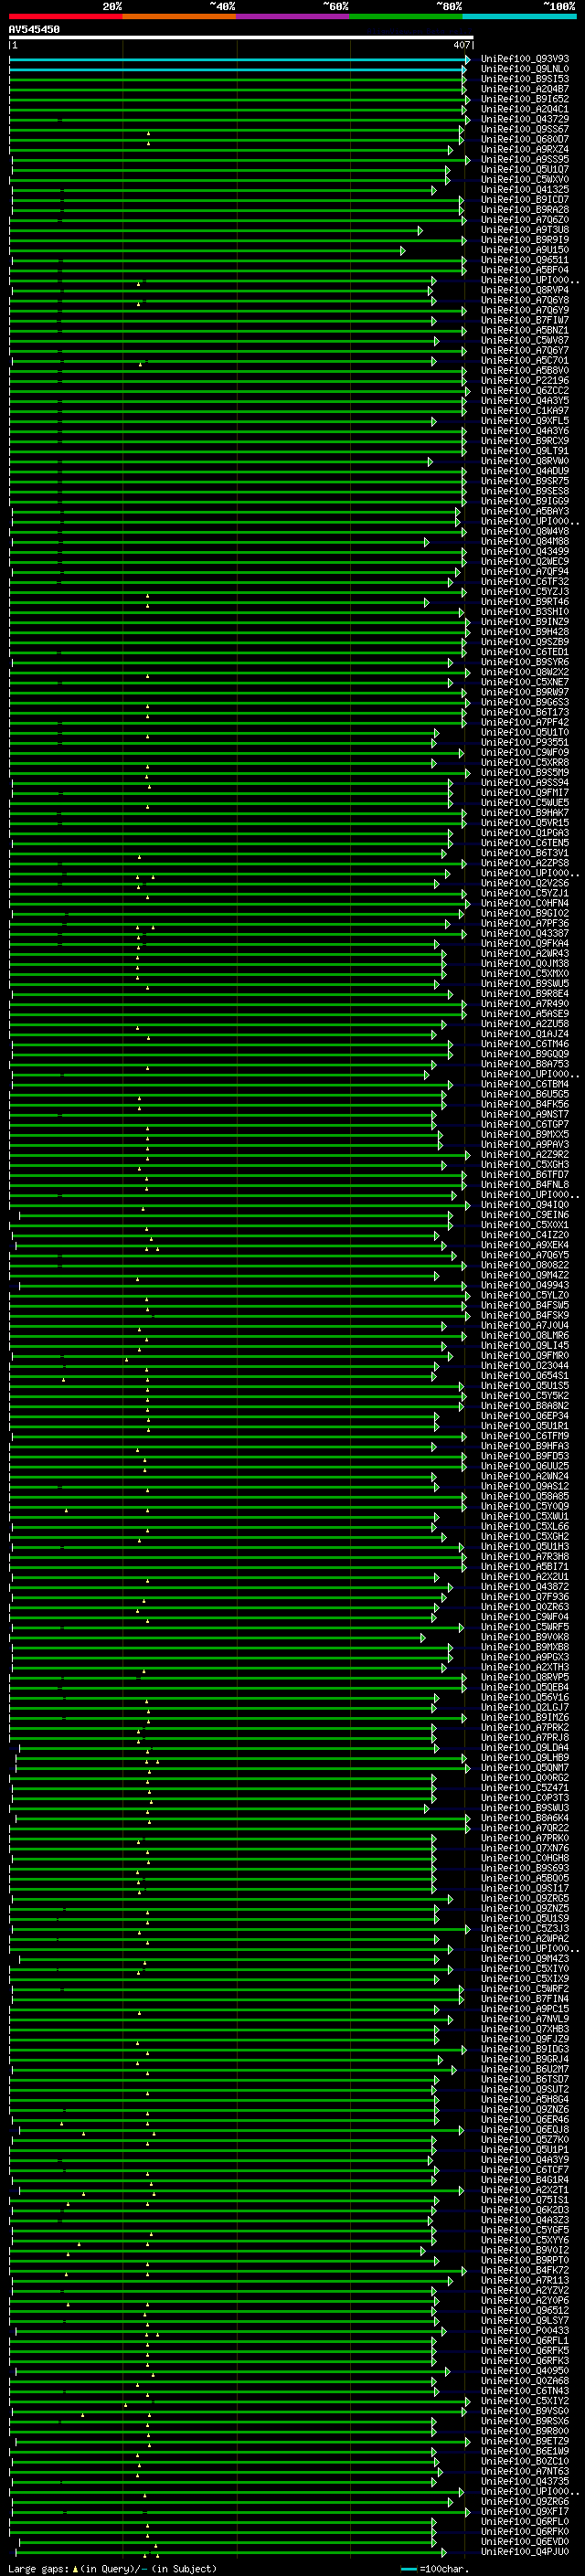Select the UniRef100_C0HFN4 label
585x2576 pixels.
tap(525, 903)
